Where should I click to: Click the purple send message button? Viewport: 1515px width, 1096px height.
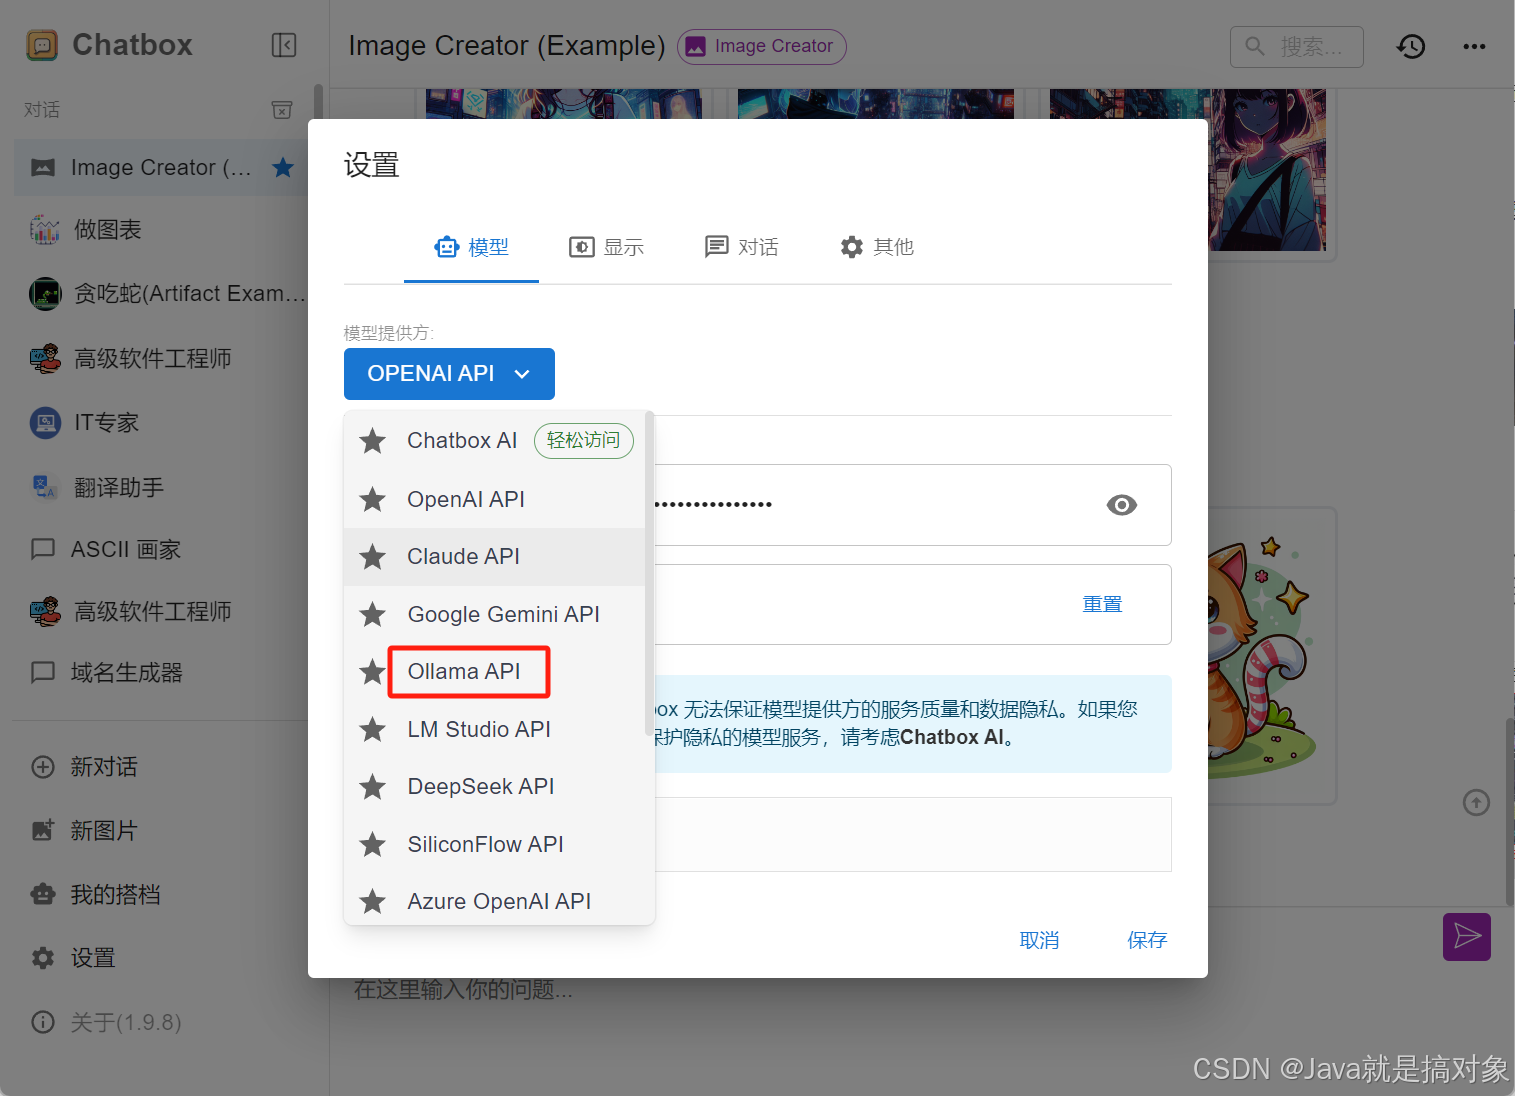[1467, 936]
